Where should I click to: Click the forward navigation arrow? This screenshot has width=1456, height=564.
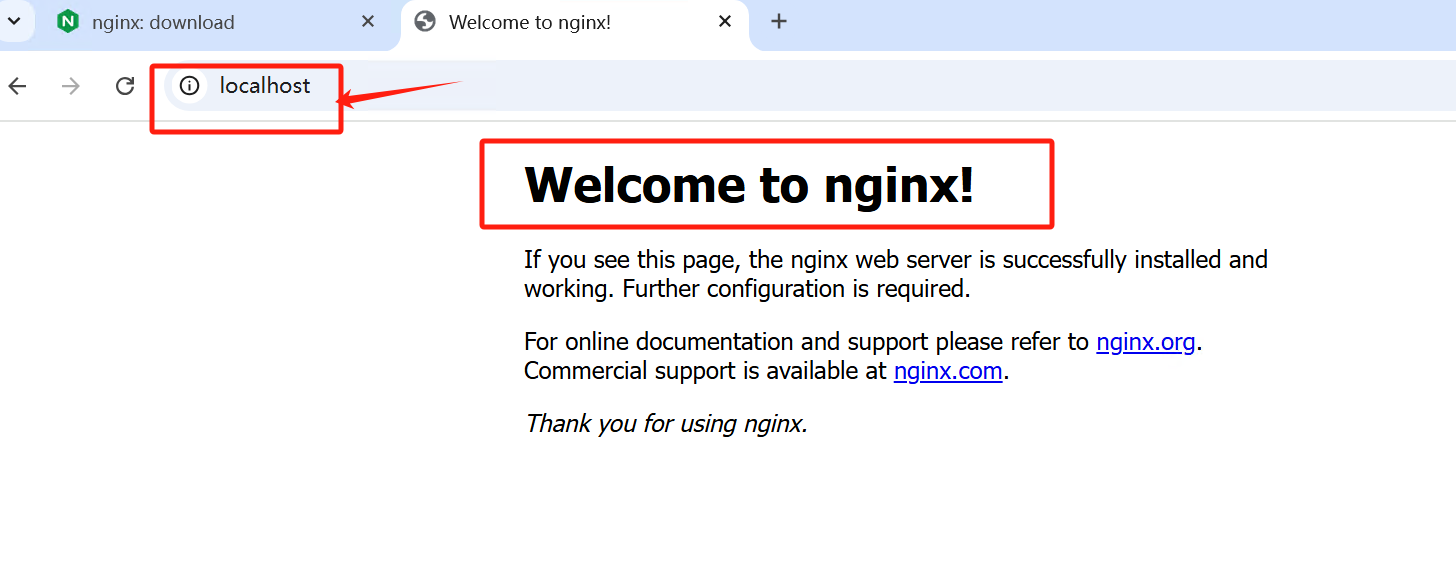pyautogui.click(x=70, y=86)
